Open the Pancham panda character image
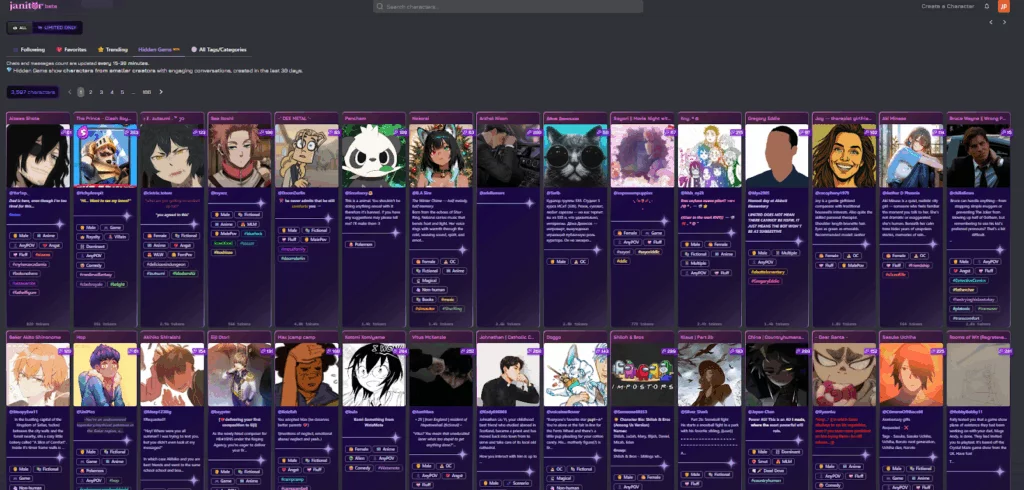The width and height of the screenshot is (1024, 490). point(374,156)
